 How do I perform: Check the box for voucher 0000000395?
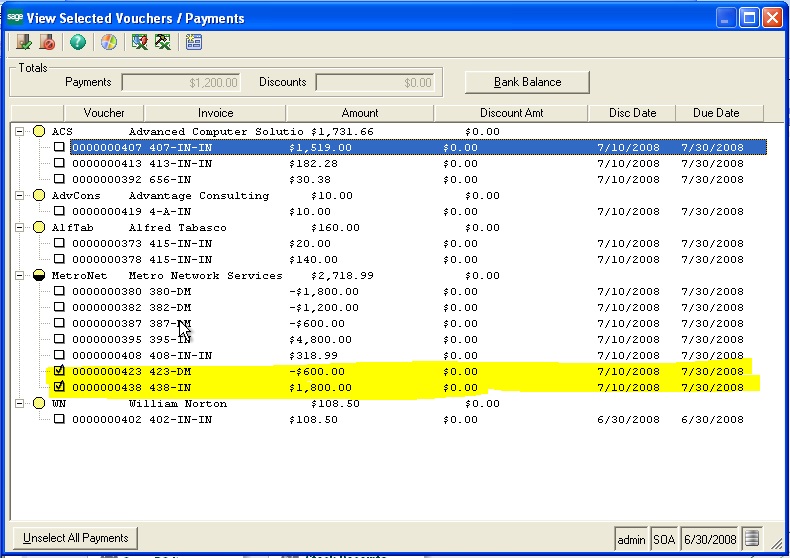[x=59, y=339]
